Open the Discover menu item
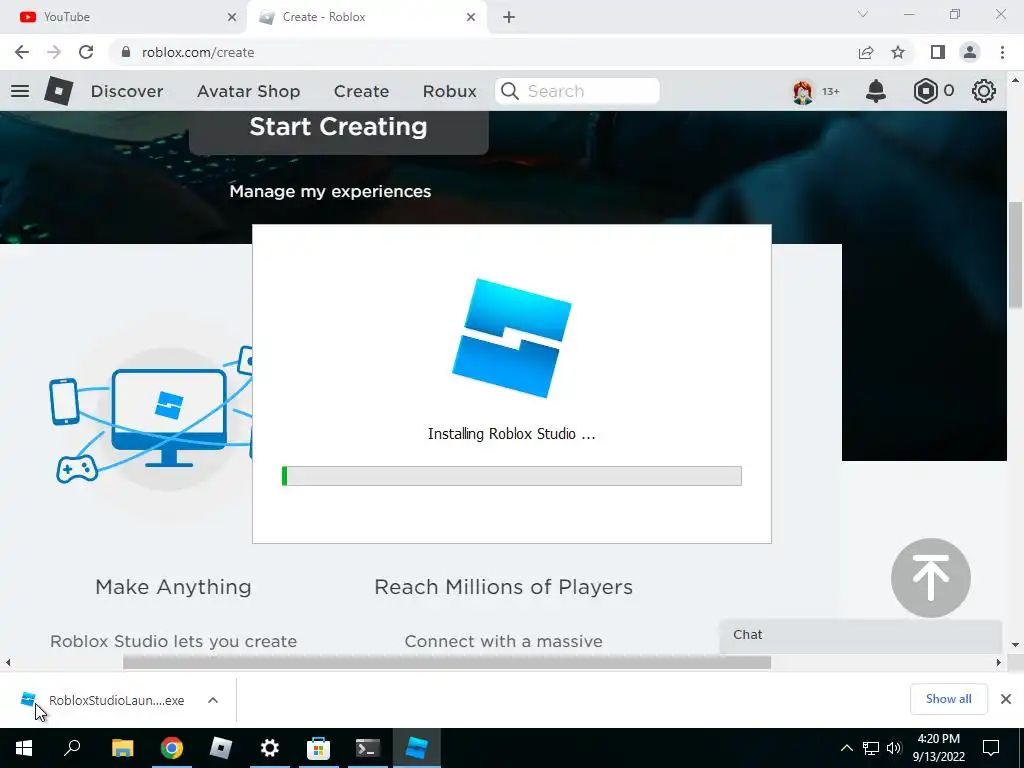 click(127, 91)
